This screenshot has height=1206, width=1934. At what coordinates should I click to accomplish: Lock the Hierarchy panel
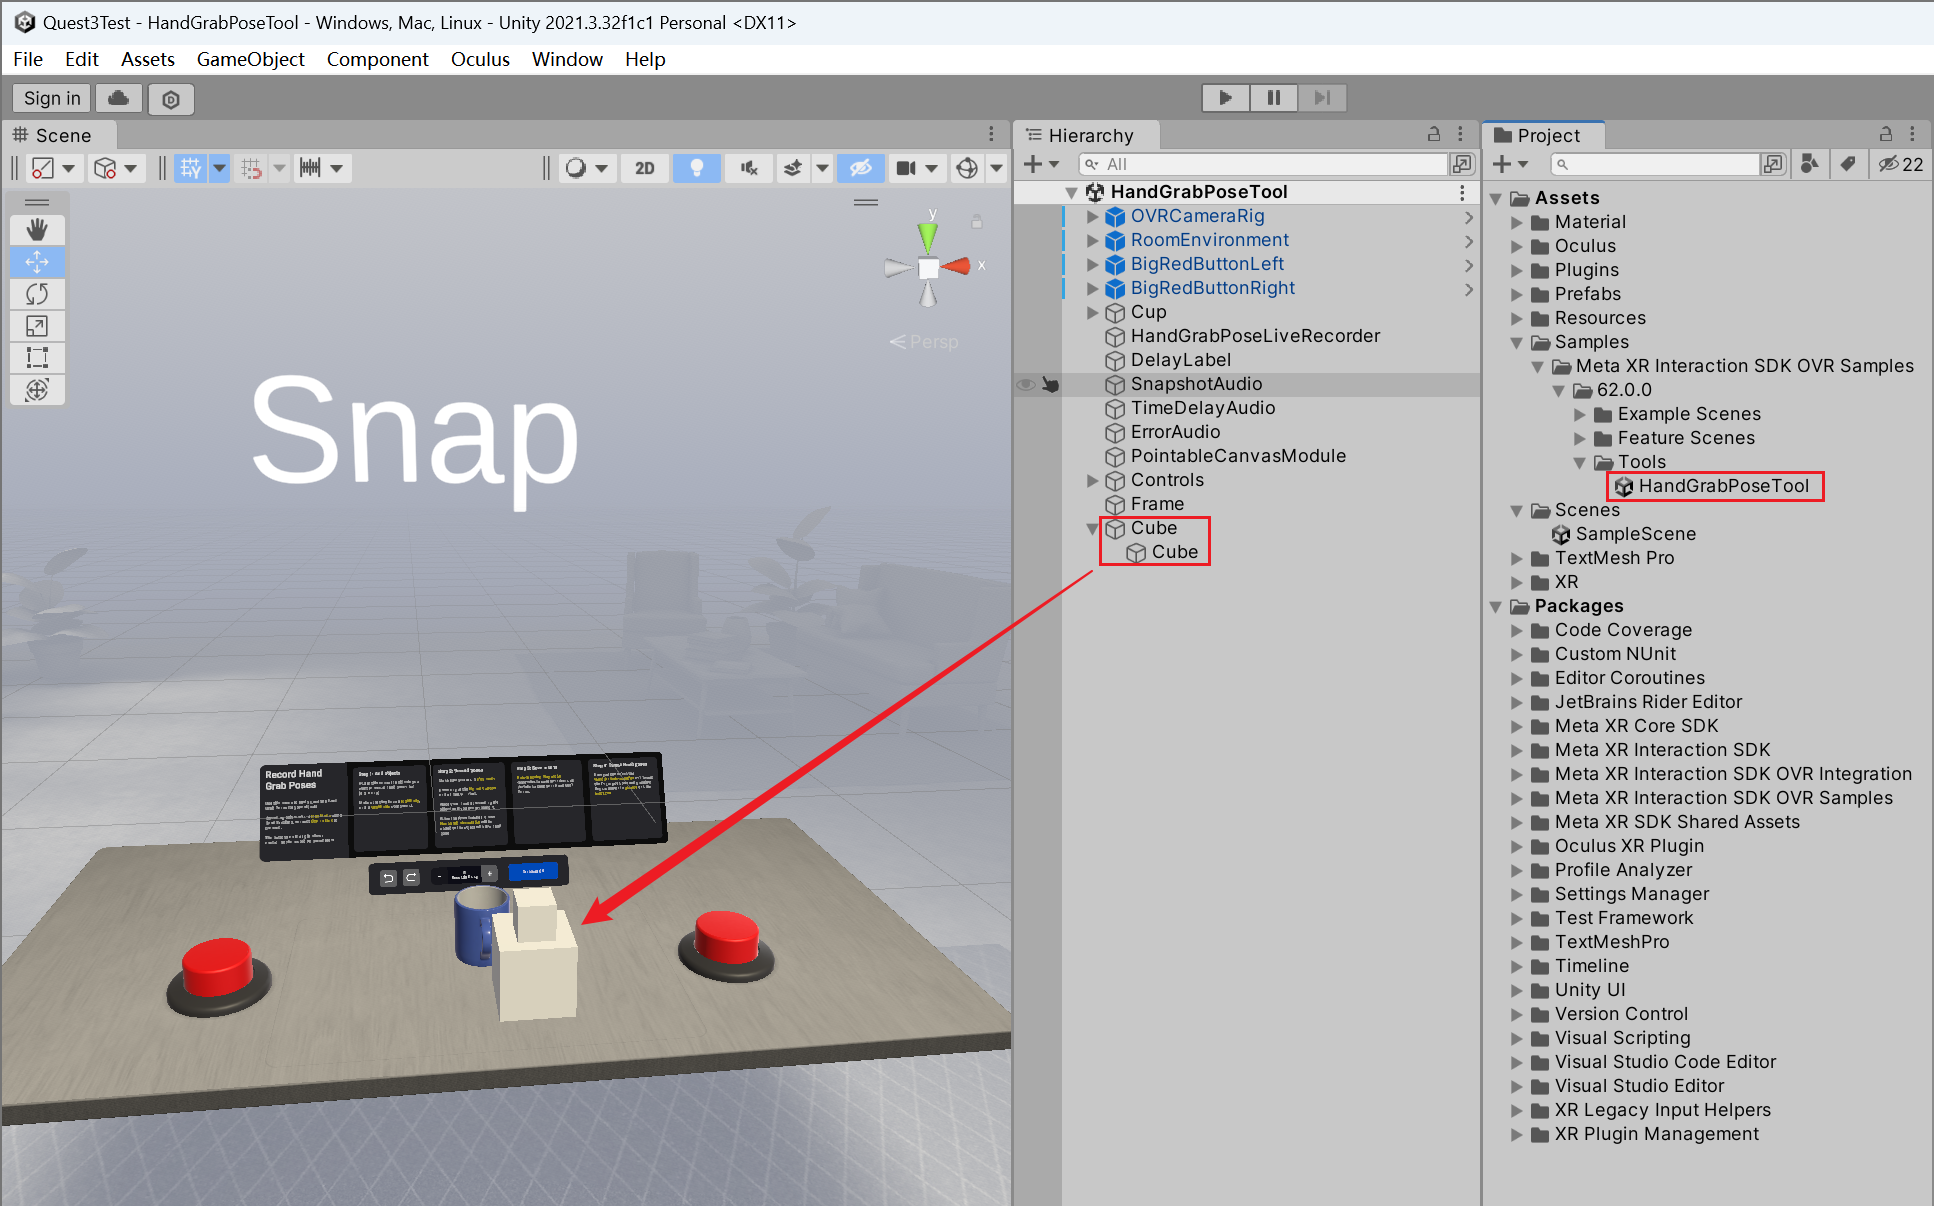tap(1434, 134)
